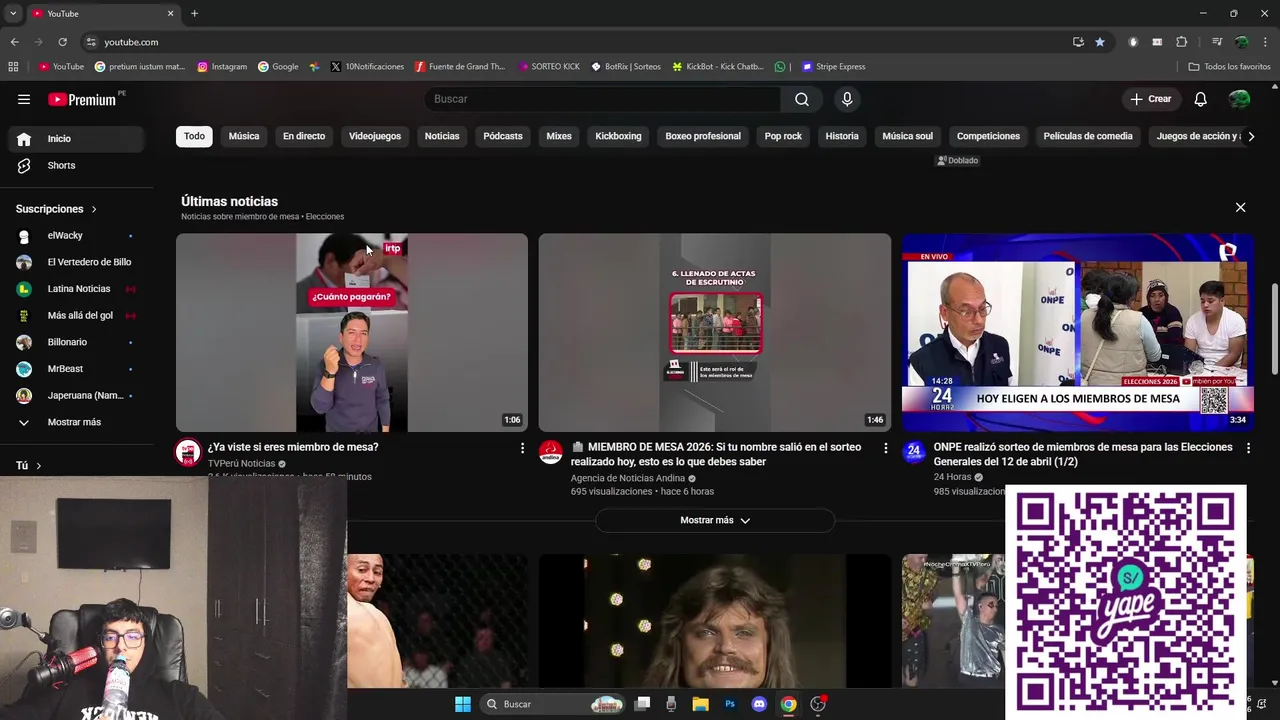Go to Inicio in the sidebar
1280x720 pixels.
click(x=77, y=139)
